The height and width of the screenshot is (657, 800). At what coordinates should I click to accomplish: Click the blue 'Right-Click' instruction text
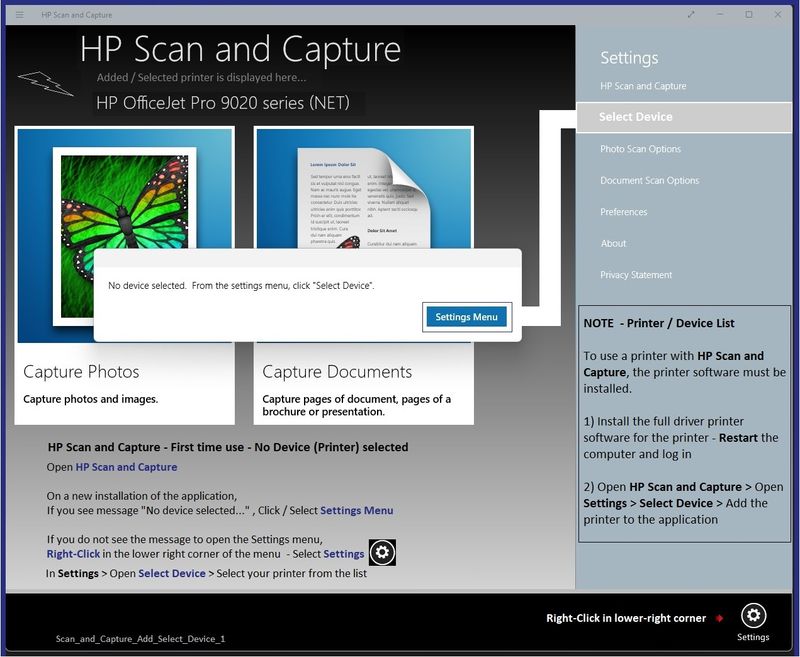click(x=73, y=554)
